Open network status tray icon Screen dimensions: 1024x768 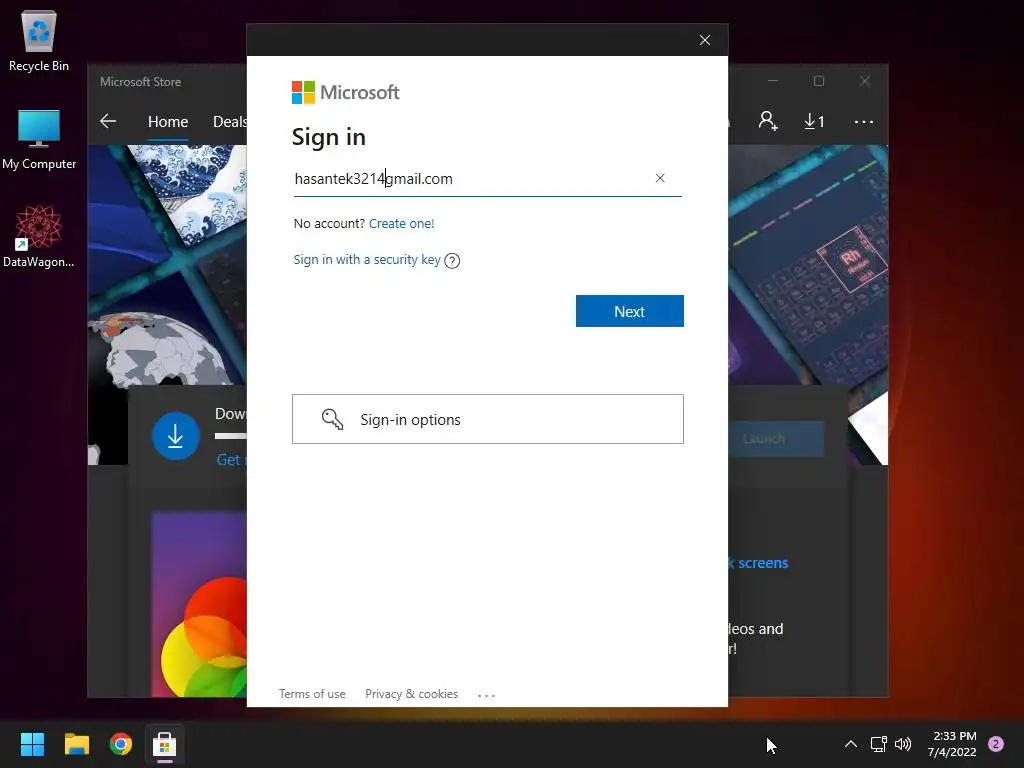[x=878, y=744]
